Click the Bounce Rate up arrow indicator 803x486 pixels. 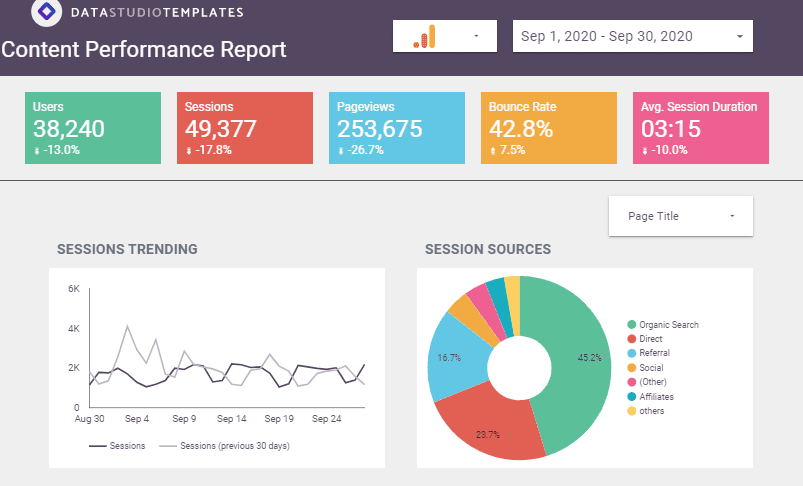493,151
